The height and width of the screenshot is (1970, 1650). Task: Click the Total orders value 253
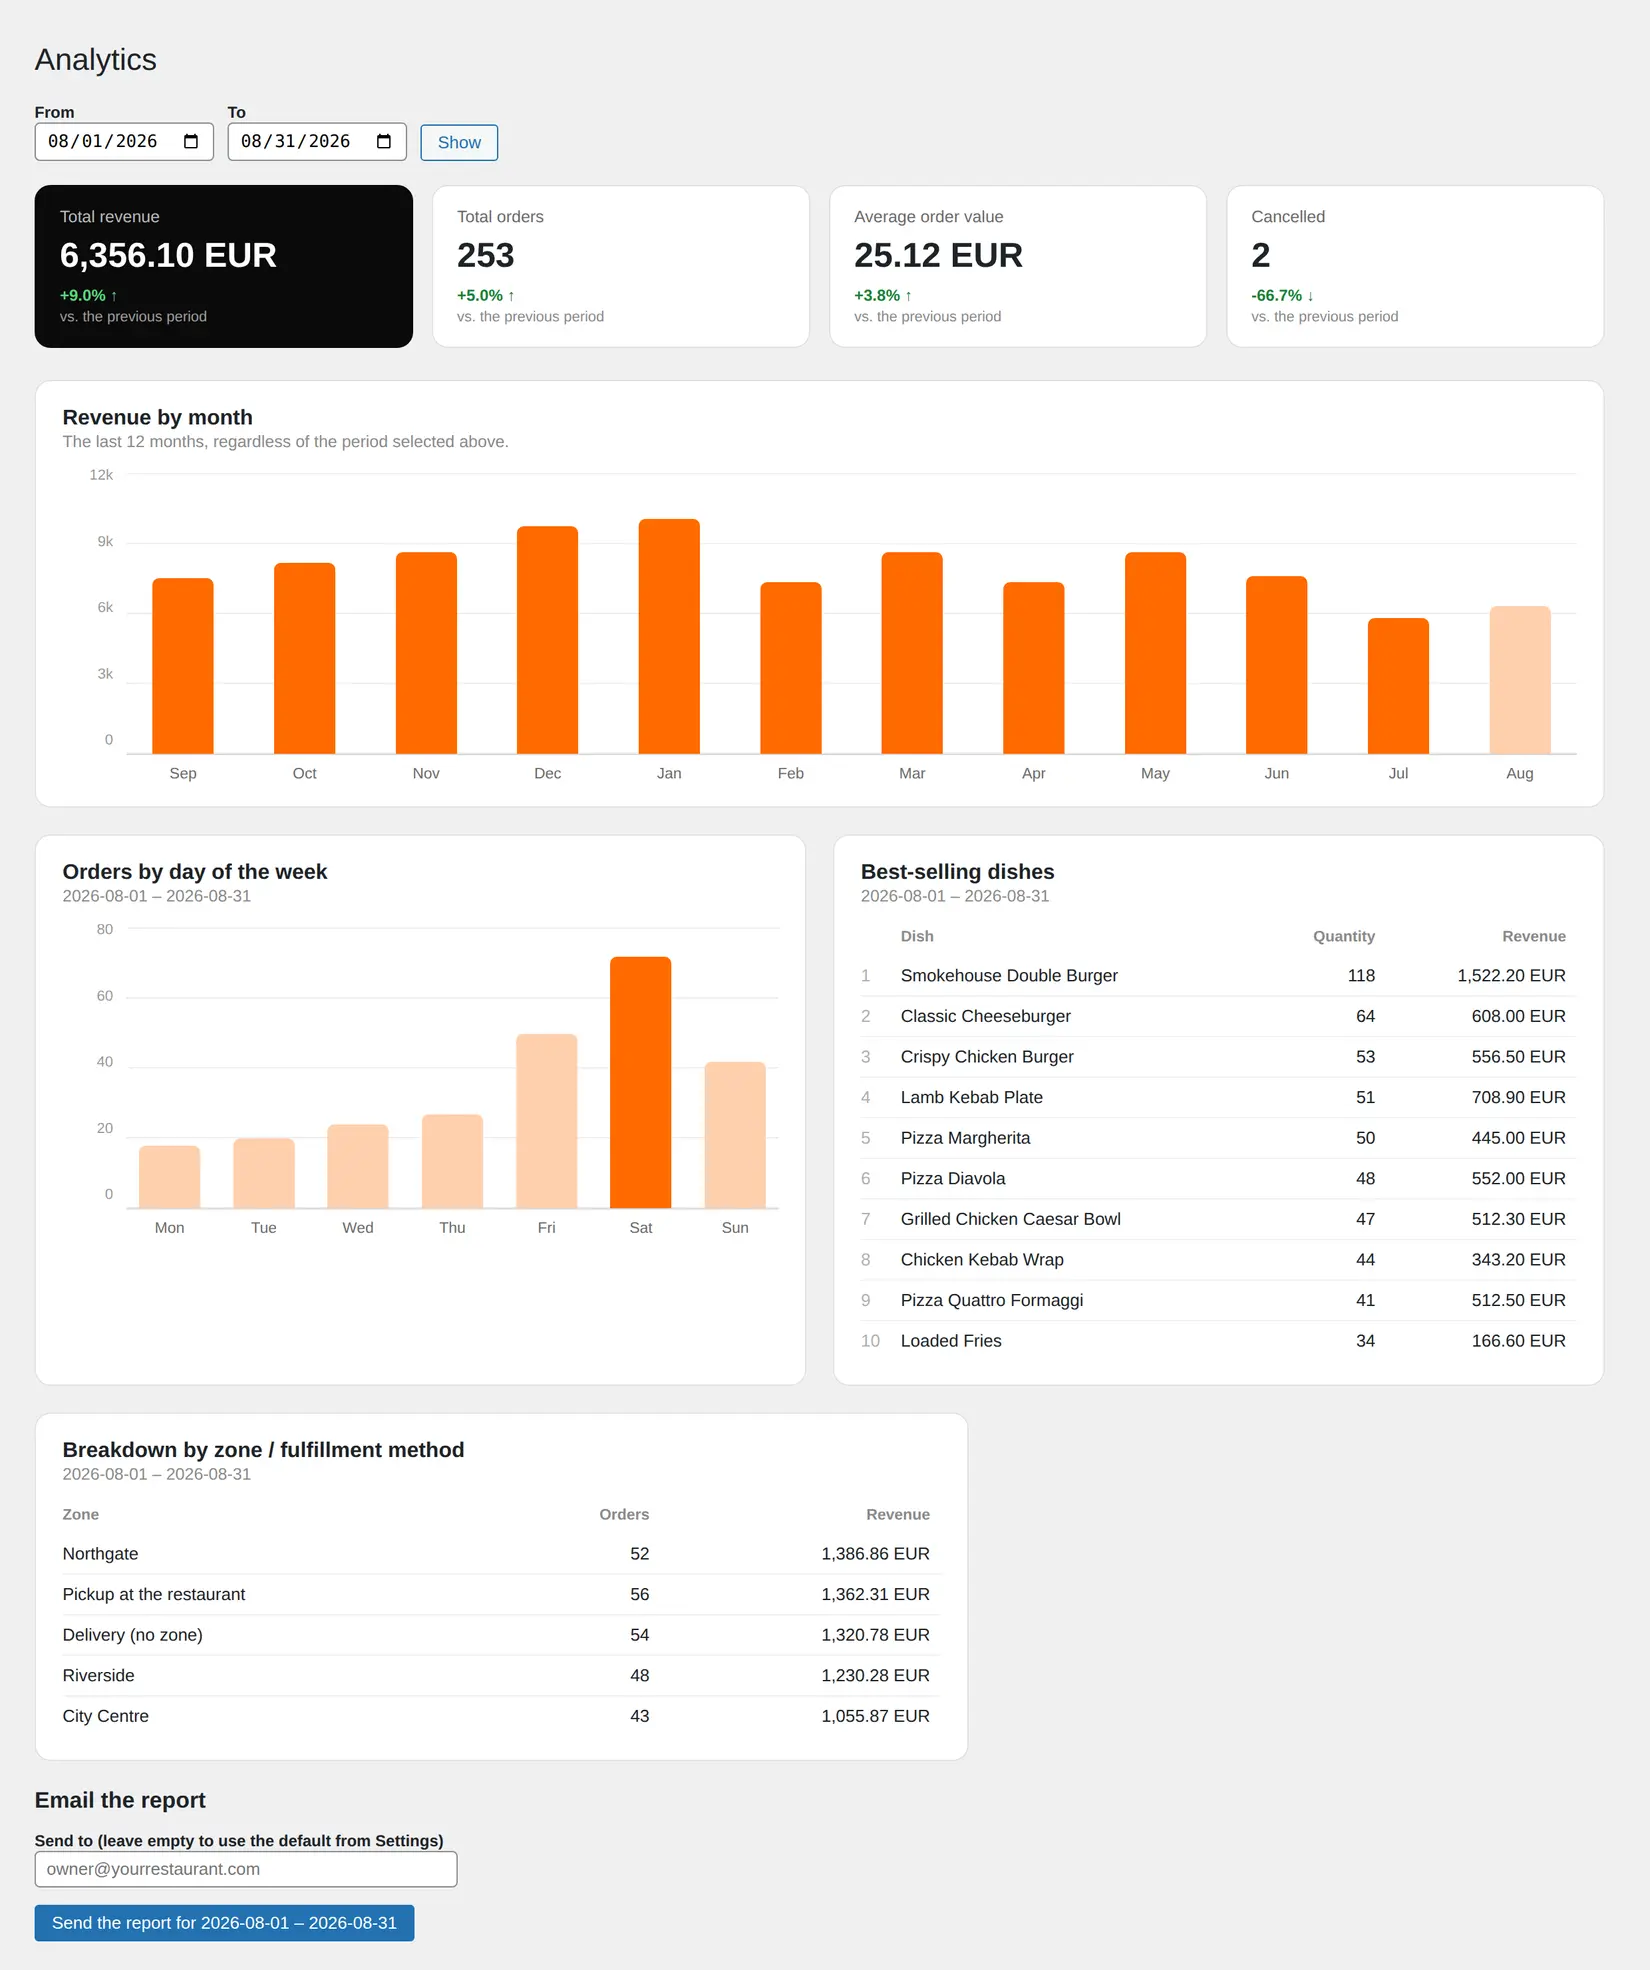pyautogui.click(x=486, y=256)
